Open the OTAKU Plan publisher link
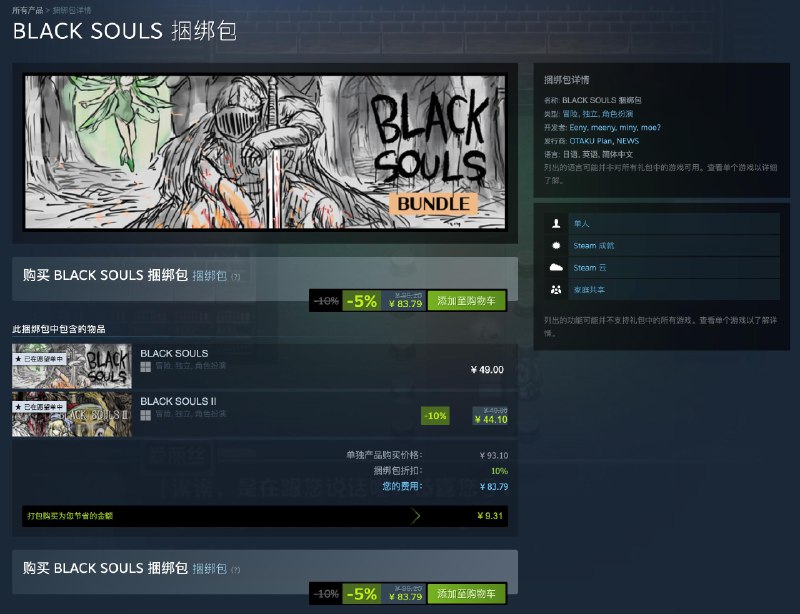800x614 pixels. point(591,141)
